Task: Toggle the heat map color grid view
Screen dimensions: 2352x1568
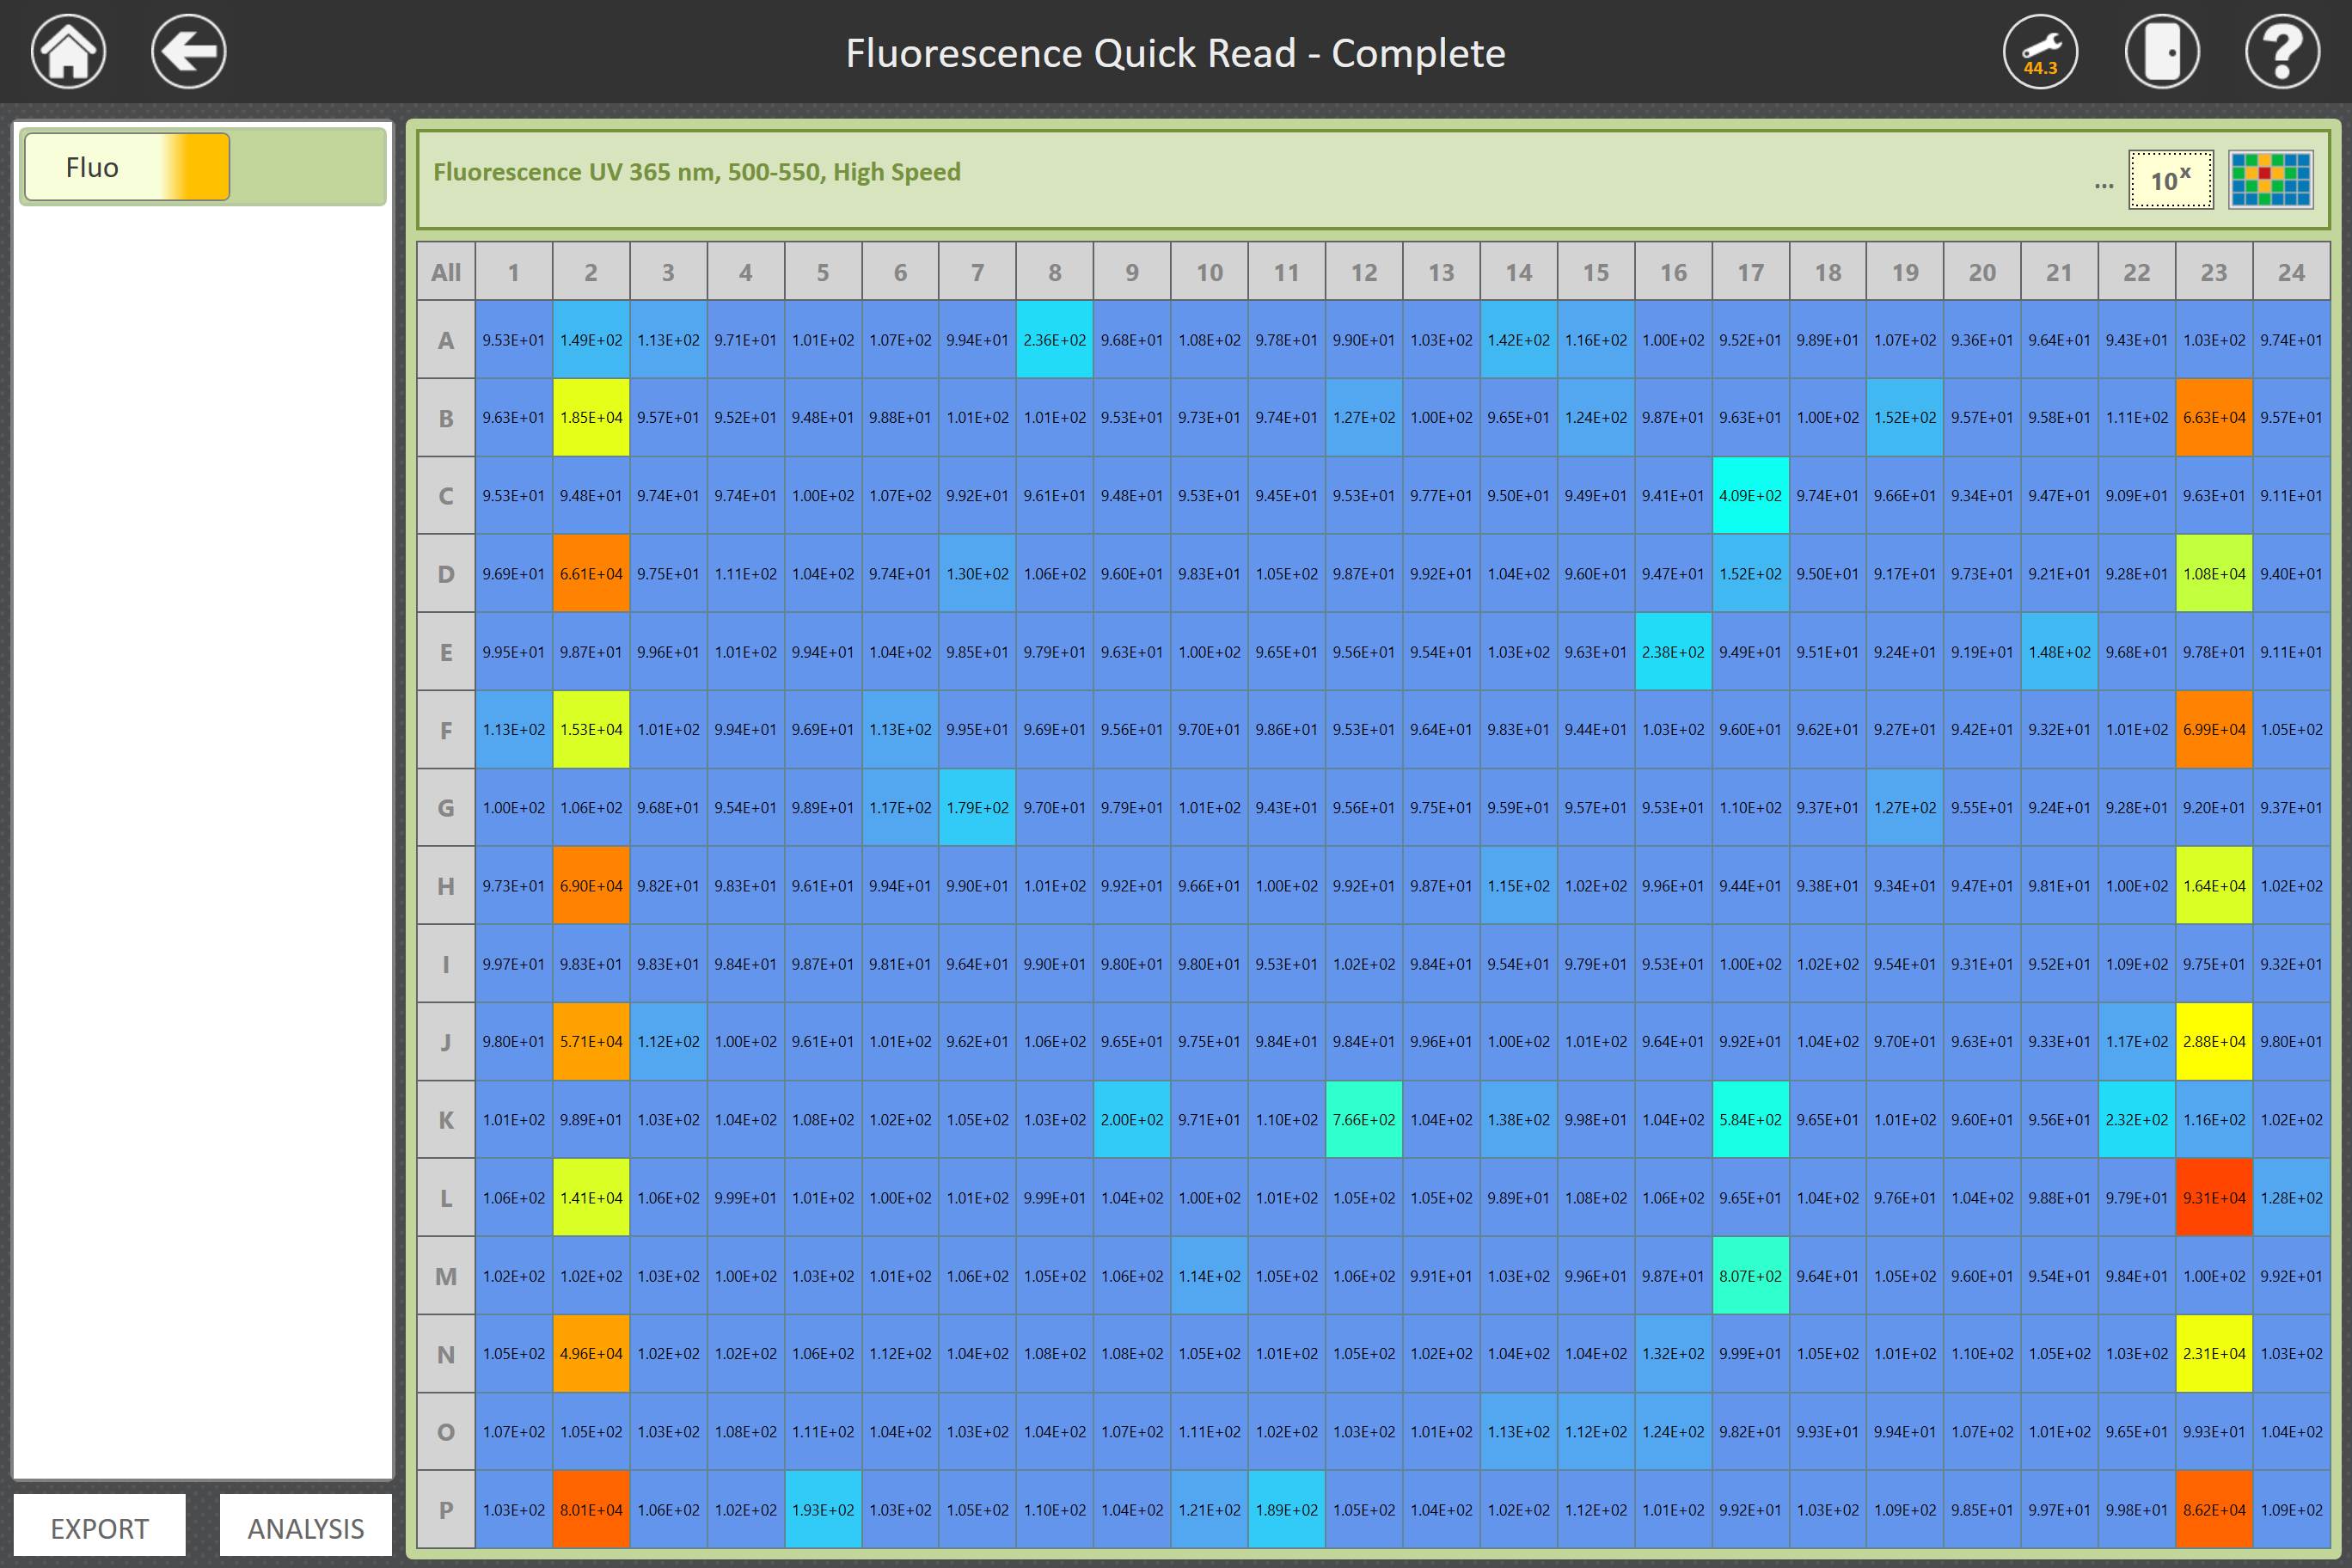Action: (x=2270, y=180)
